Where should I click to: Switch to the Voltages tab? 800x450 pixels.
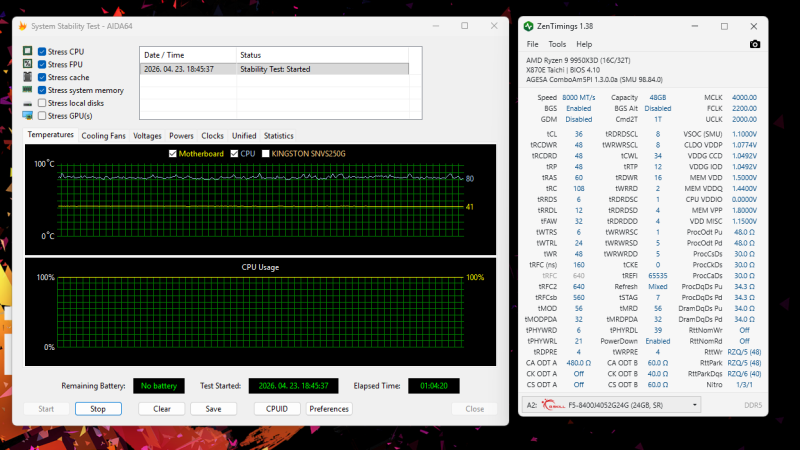147,136
